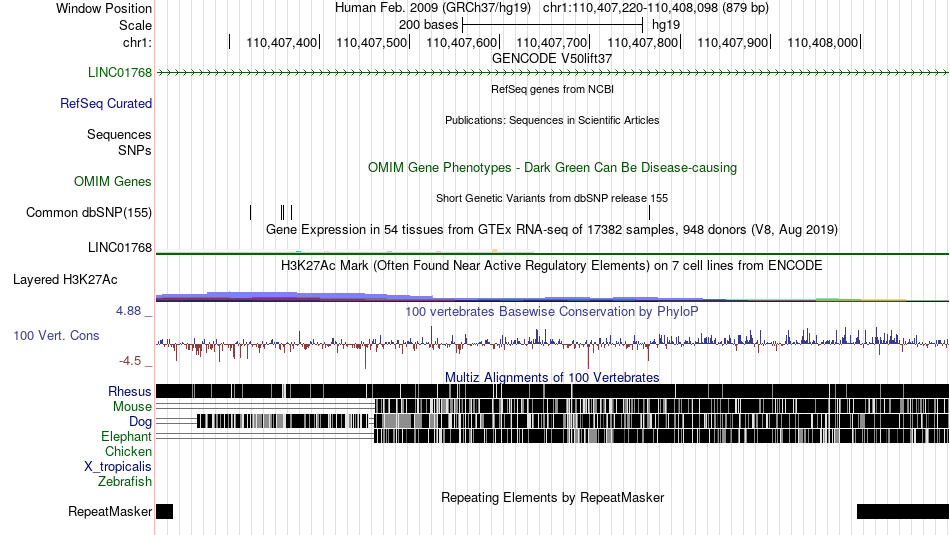Click the chr1: ruler label
Screen dimensions: 950x535
click(137, 42)
